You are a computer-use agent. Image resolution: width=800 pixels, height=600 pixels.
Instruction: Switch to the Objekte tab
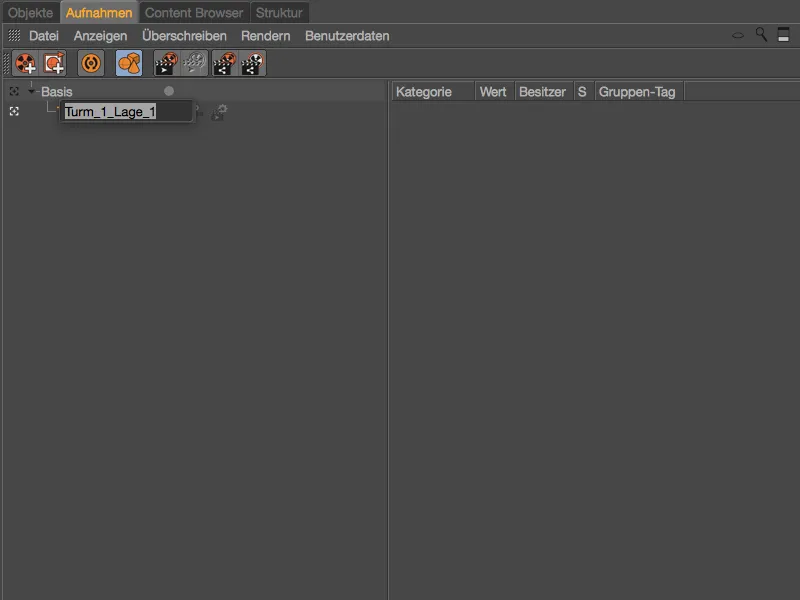(31, 13)
